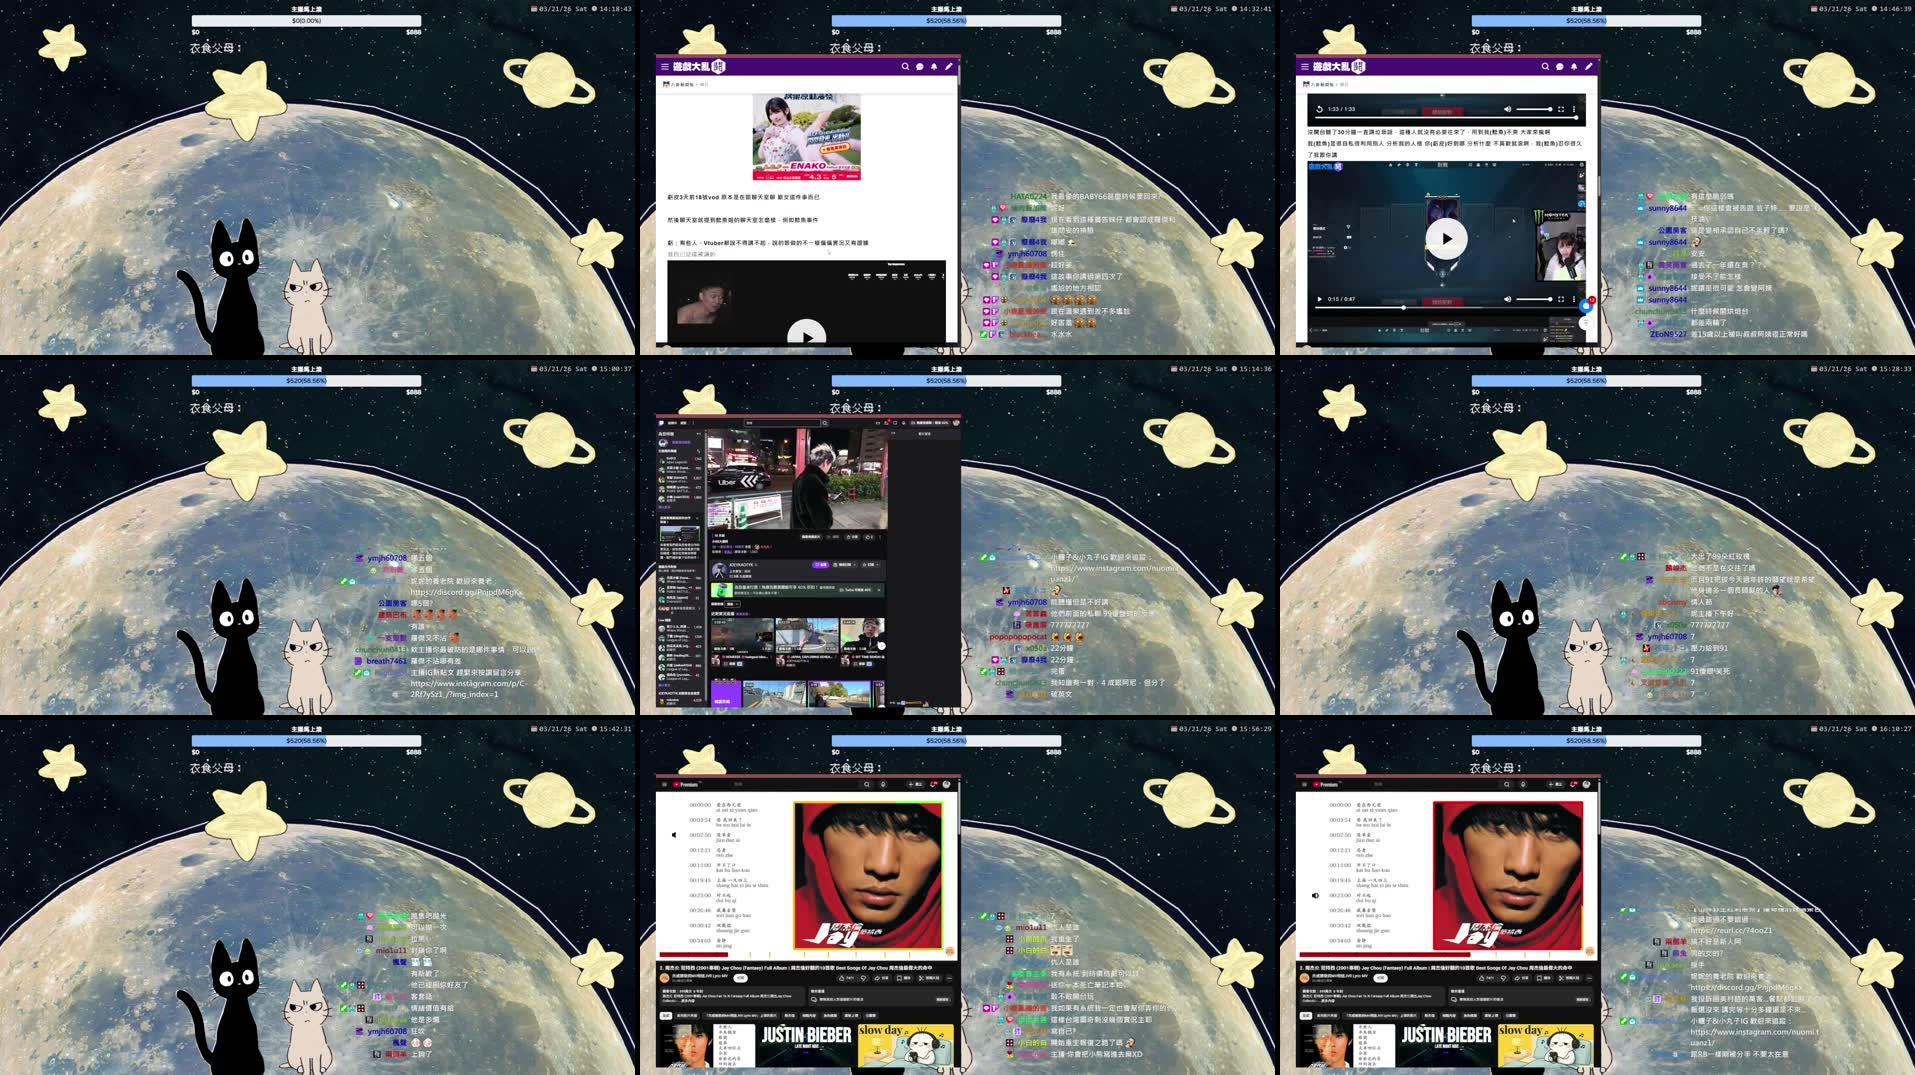The width and height of the screenshot is (1915, 1075).
Task: Open Justin Bieber video thumbnail in 15:56:29 frame
Action: 806,1045
